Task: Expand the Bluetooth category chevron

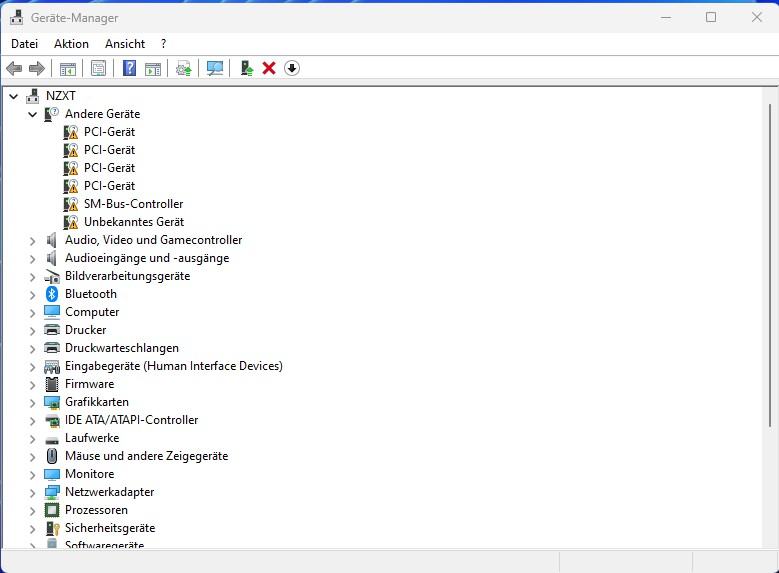Action: coord(33,295)
